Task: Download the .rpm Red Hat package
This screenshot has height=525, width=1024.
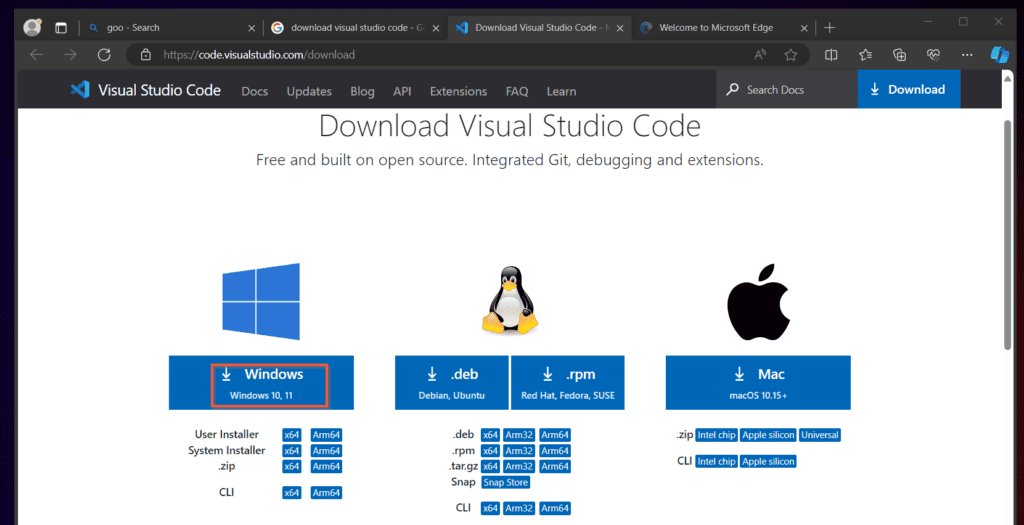Action: pos(568,383)
